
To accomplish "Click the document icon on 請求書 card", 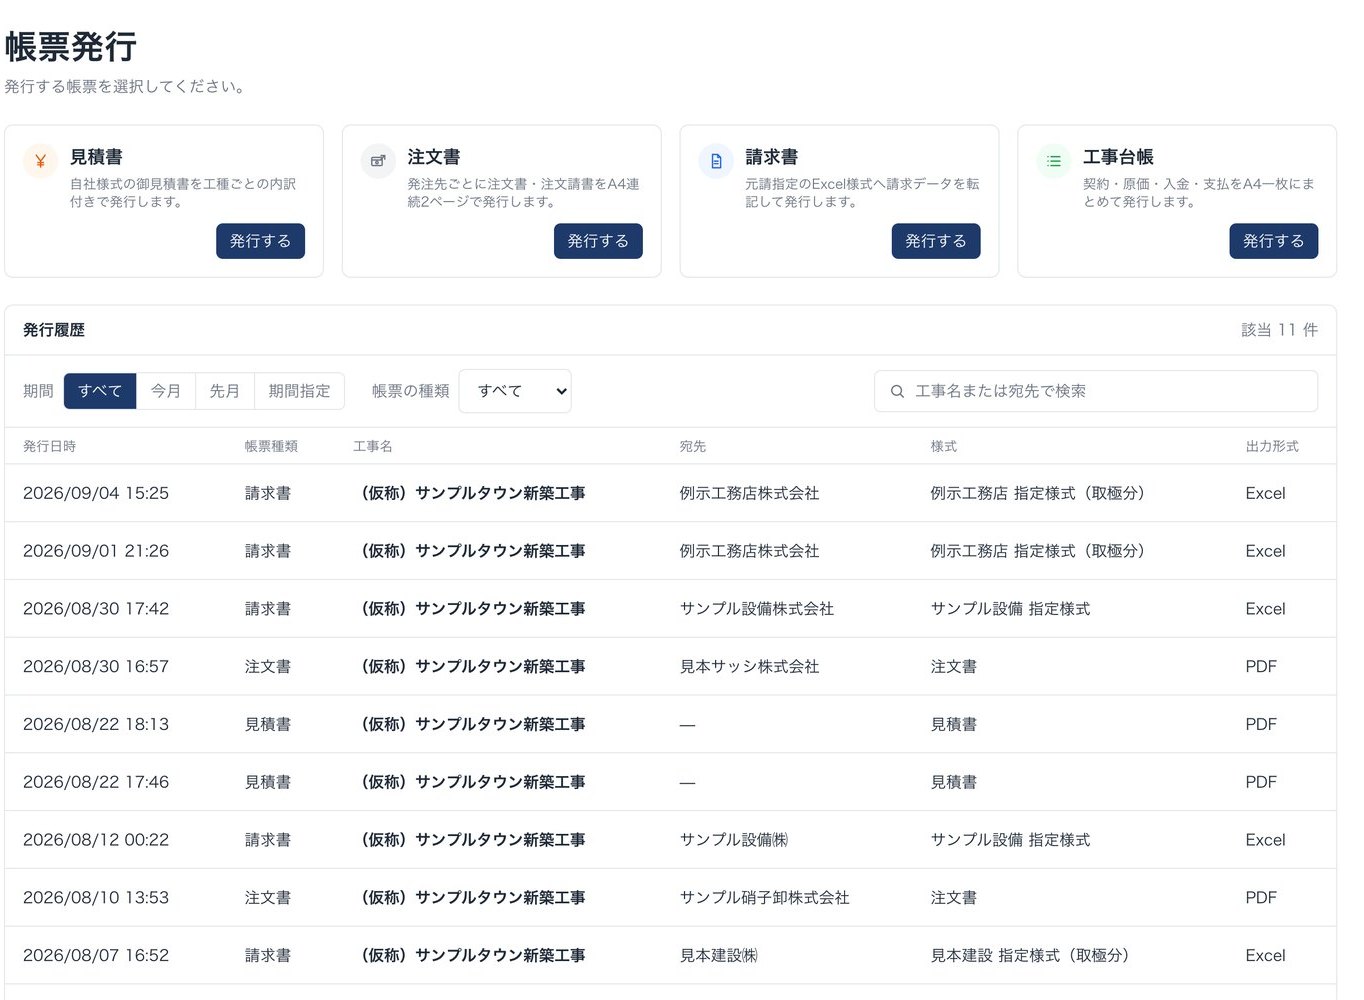I will coord(716,161).
